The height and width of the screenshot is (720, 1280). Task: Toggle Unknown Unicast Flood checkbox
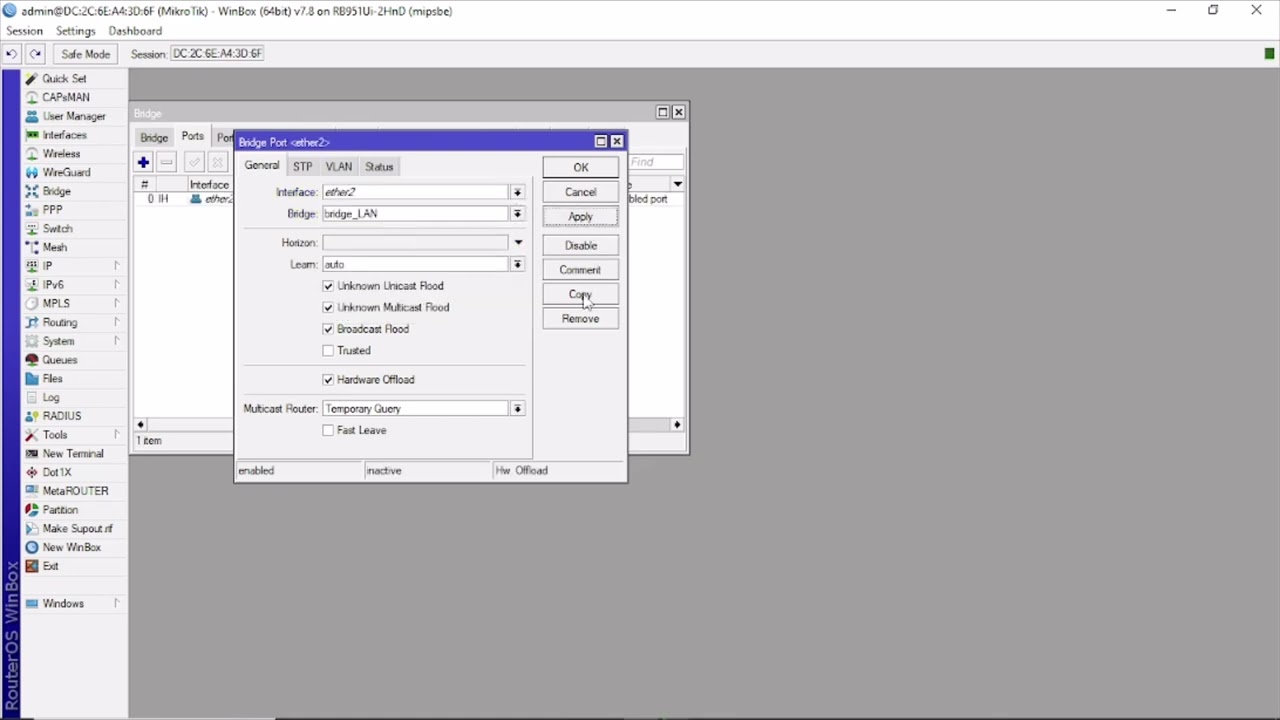tap(328, 286)
